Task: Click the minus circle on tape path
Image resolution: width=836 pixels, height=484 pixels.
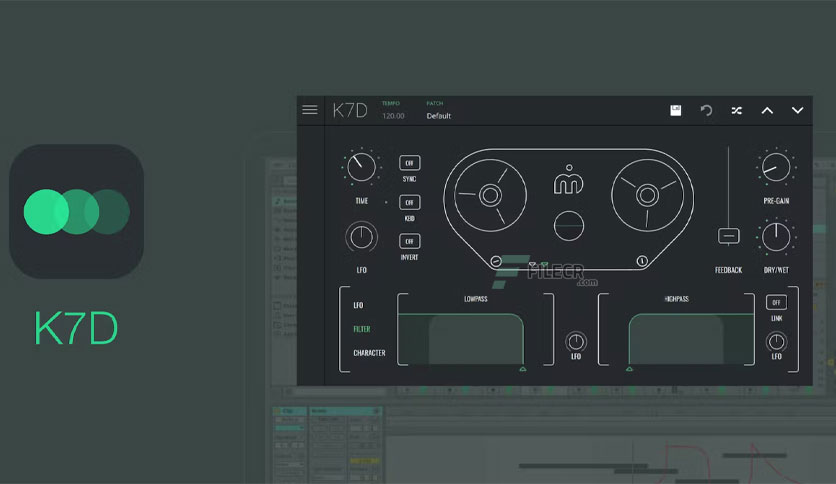Action: pos(496,261)
